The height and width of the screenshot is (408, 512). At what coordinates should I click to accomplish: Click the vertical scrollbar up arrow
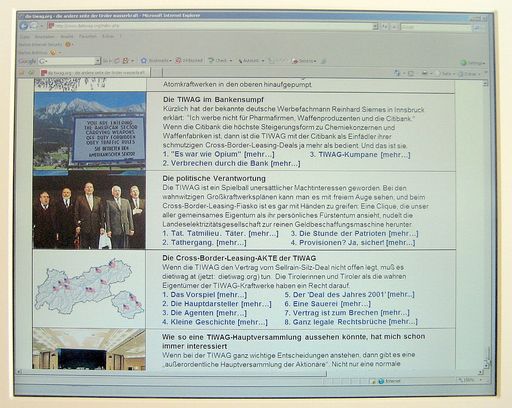[x=486, y=83]
